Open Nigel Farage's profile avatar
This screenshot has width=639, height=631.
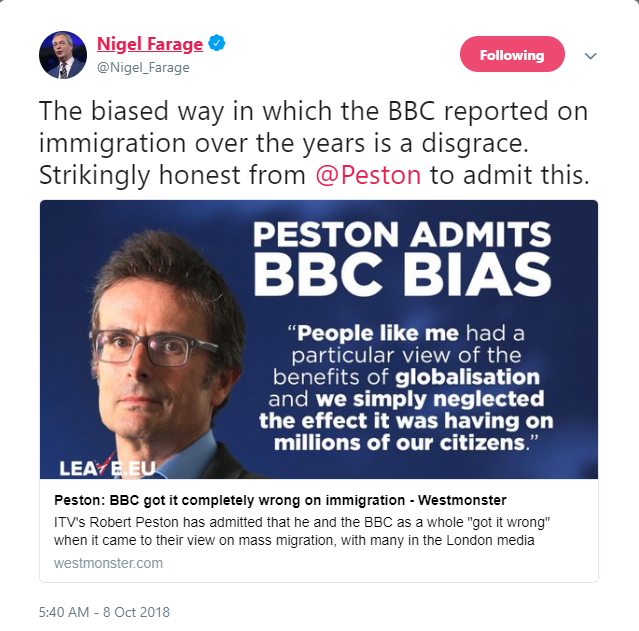click(63, 55)
